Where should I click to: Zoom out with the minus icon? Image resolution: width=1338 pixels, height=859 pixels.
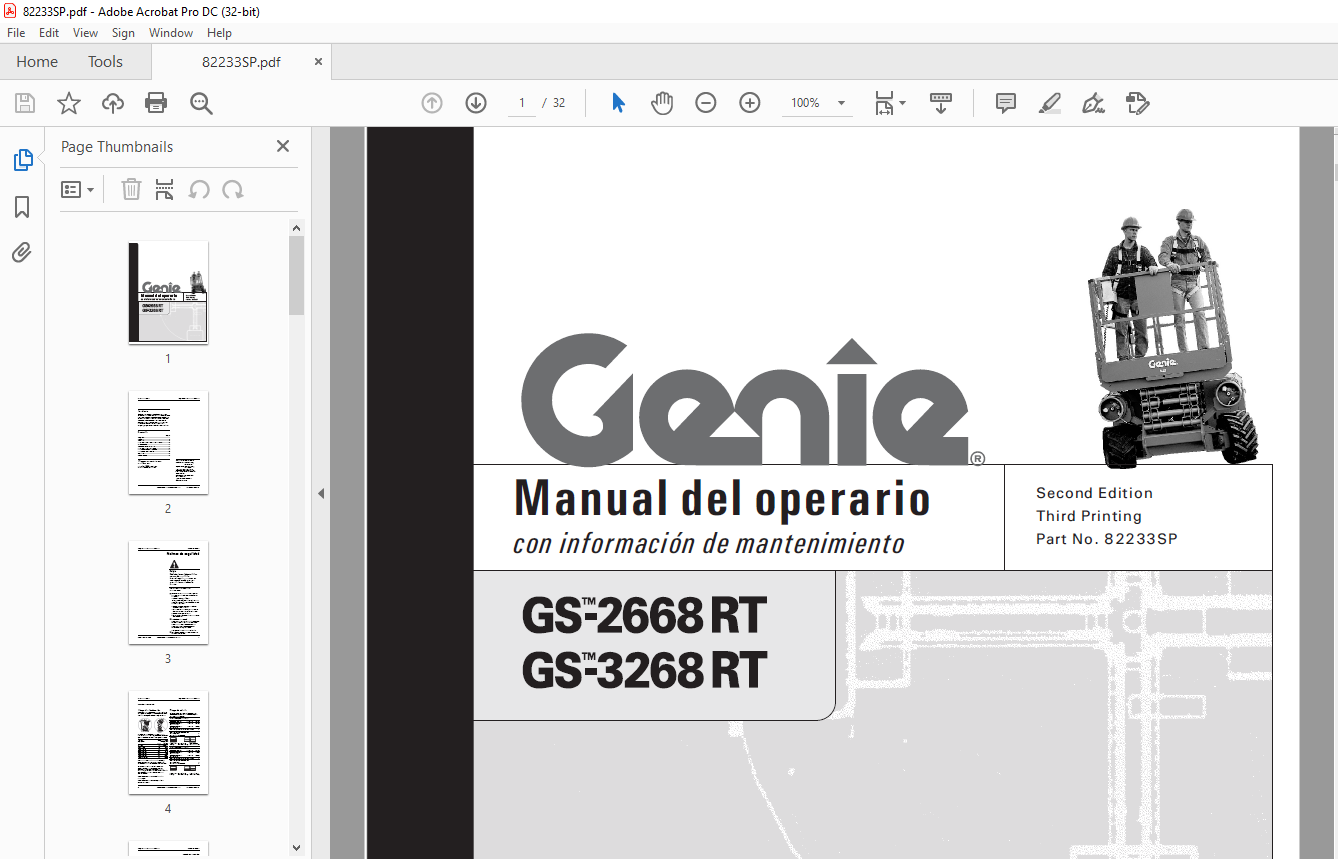click(706, 103)
